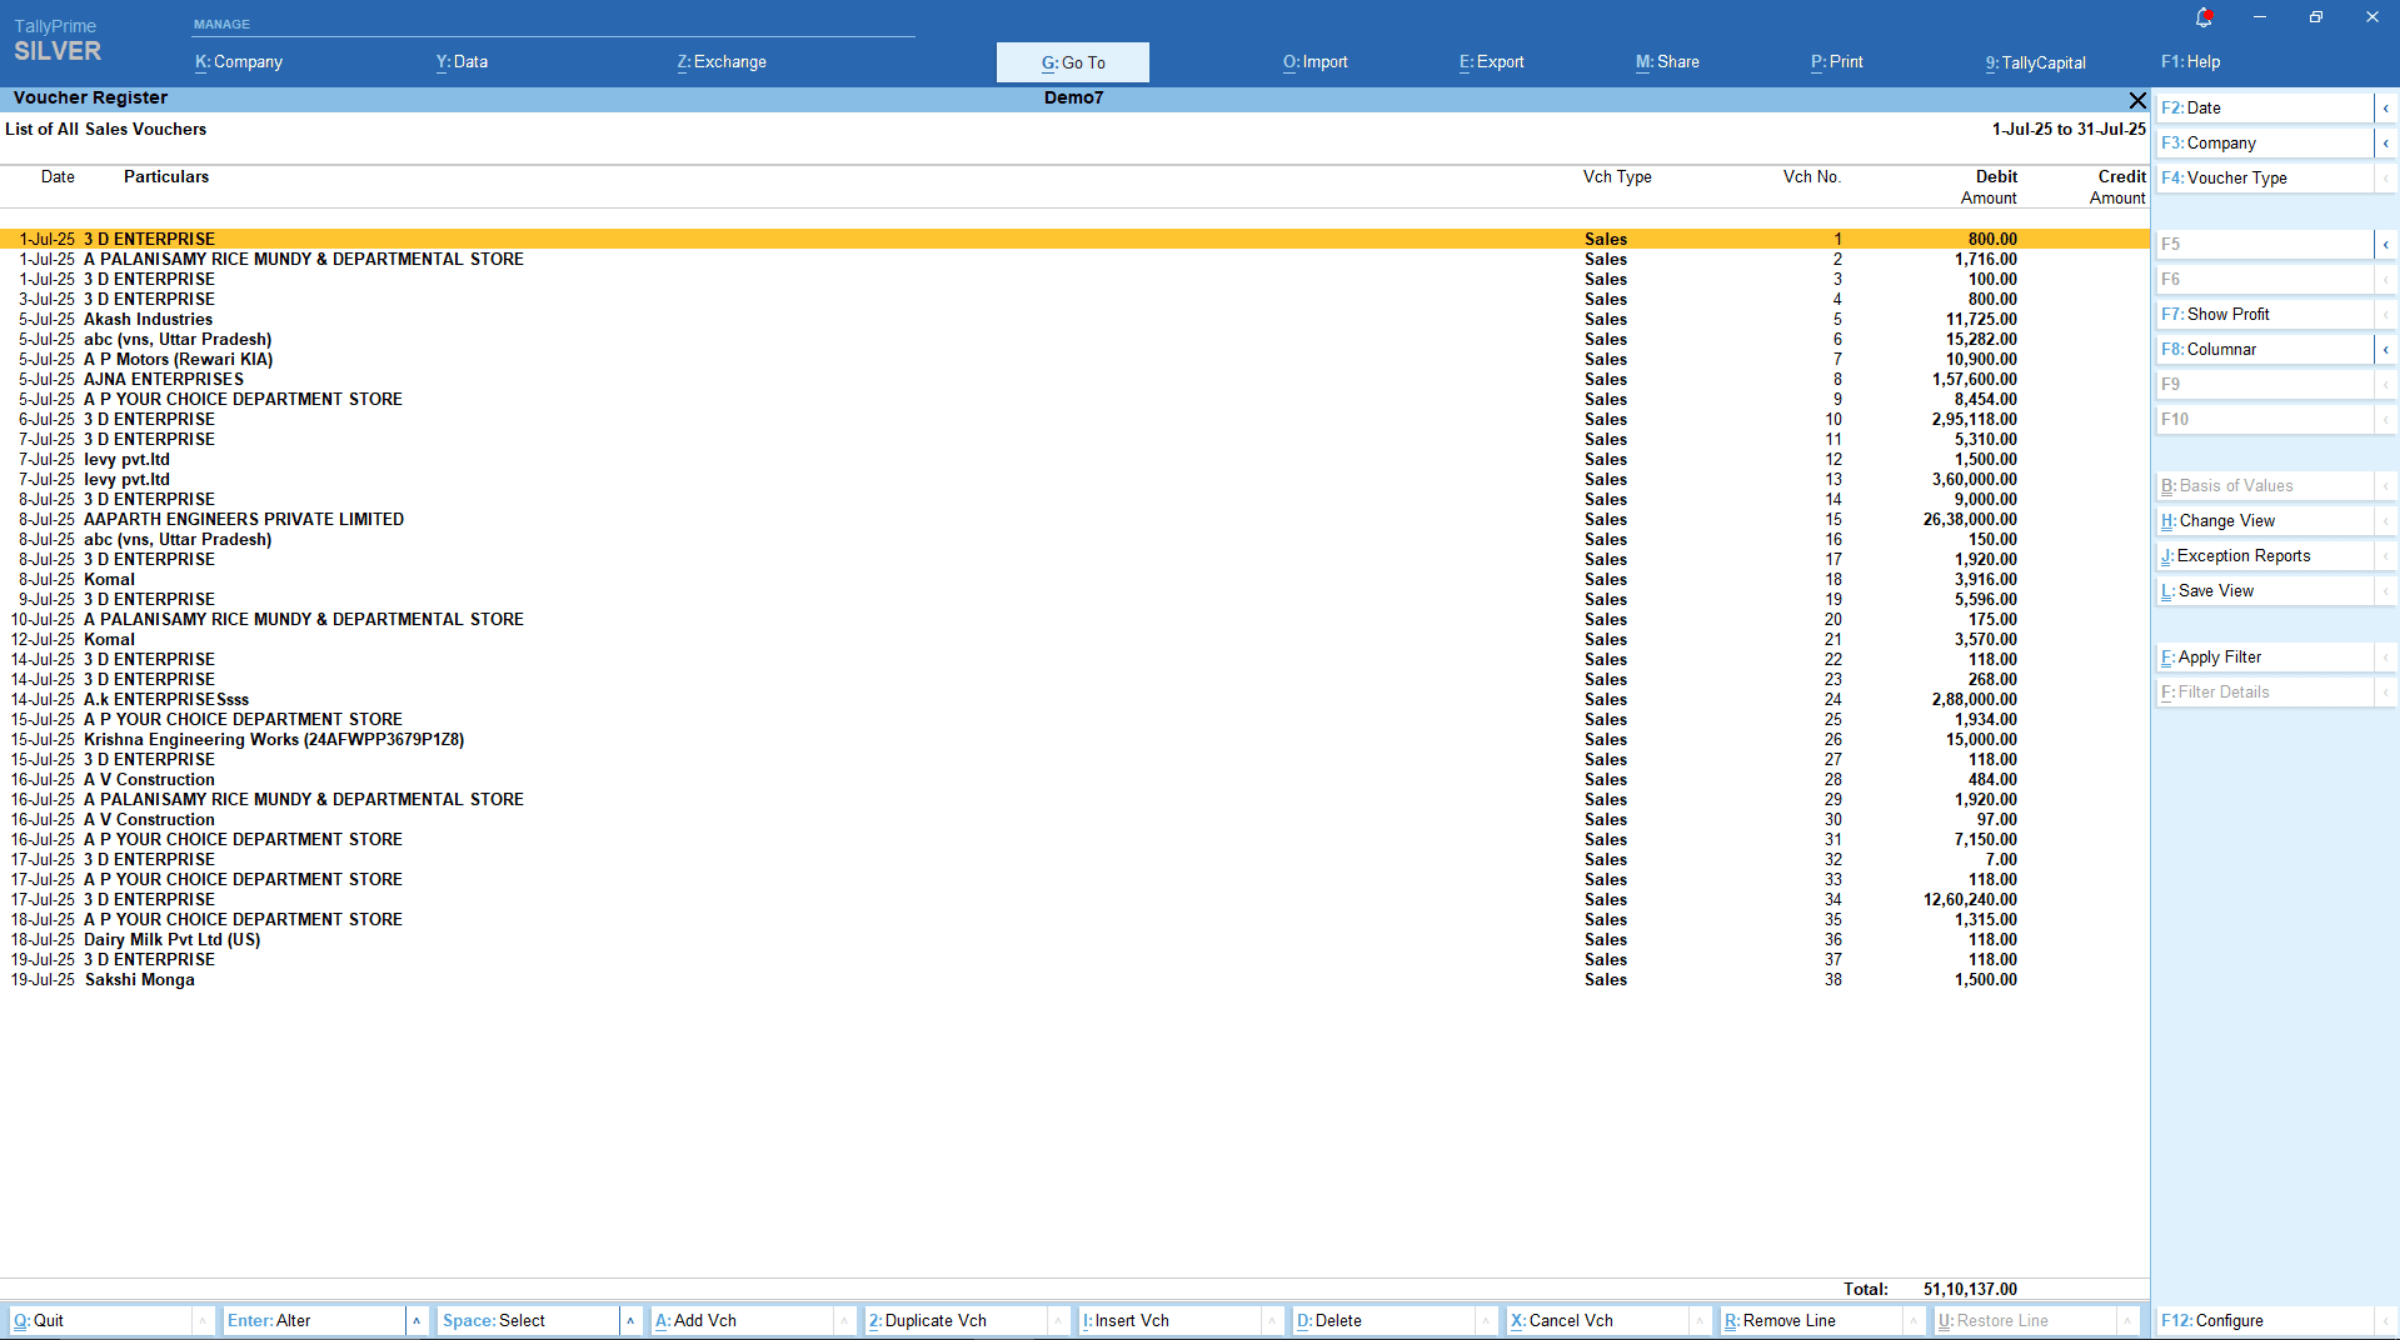Click I: Insert Vch button
Image resolution: width=2400 pixels, height=1340 pixels.
pos(1169,1321)
